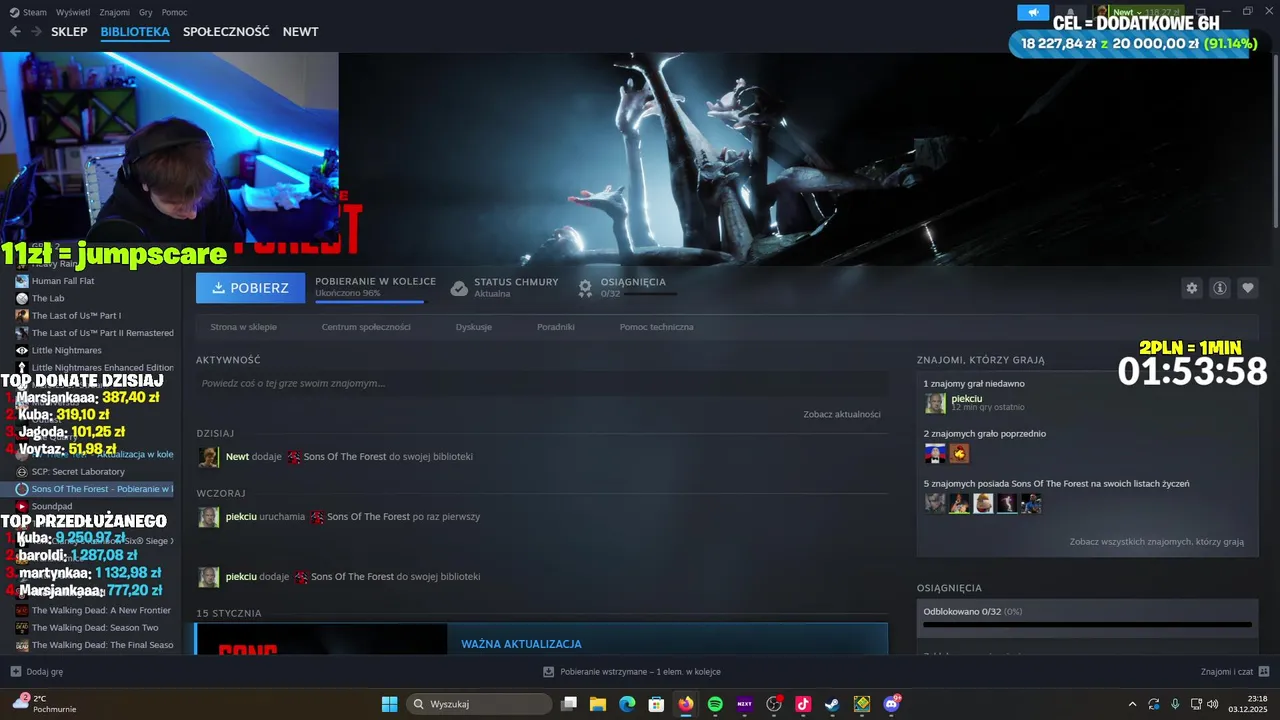Open the download status bar Pobieranie wstrzymane
Screen dimensions: 1280x720
pos(632,672)
